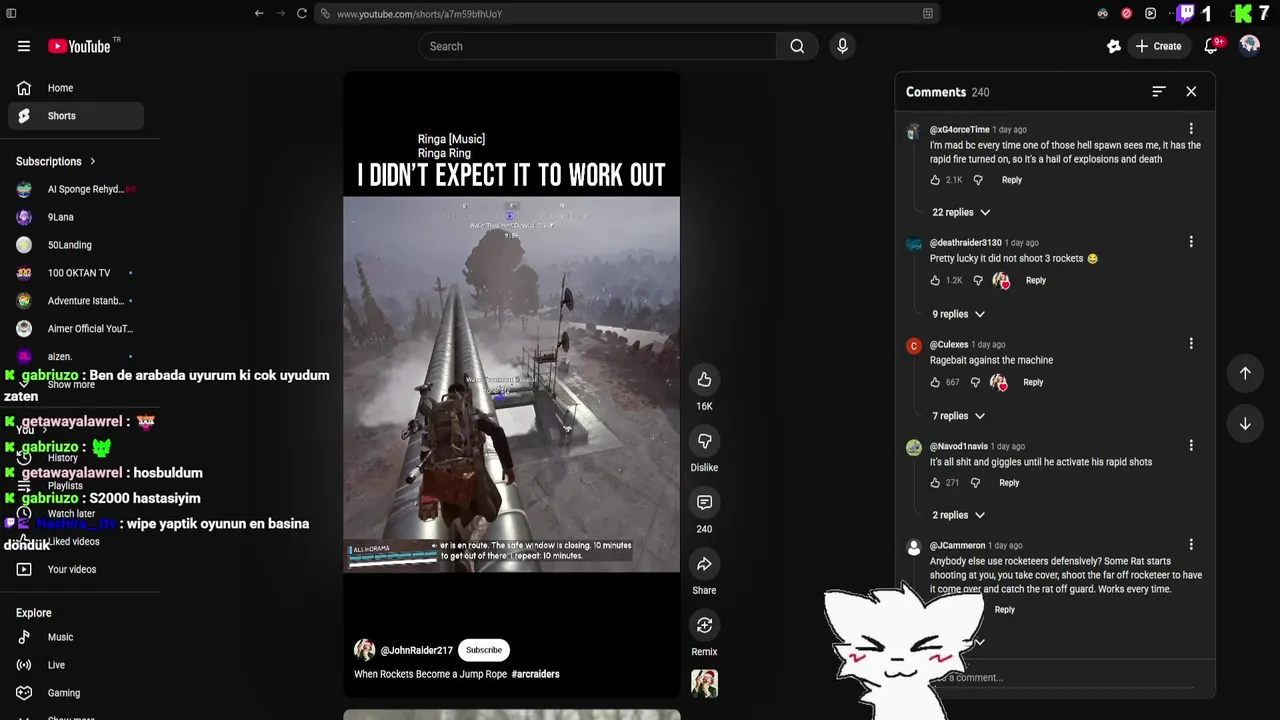Toggle the browser sidebar panel
This screenshot has height=720, width=1280.
pos(12,14)
